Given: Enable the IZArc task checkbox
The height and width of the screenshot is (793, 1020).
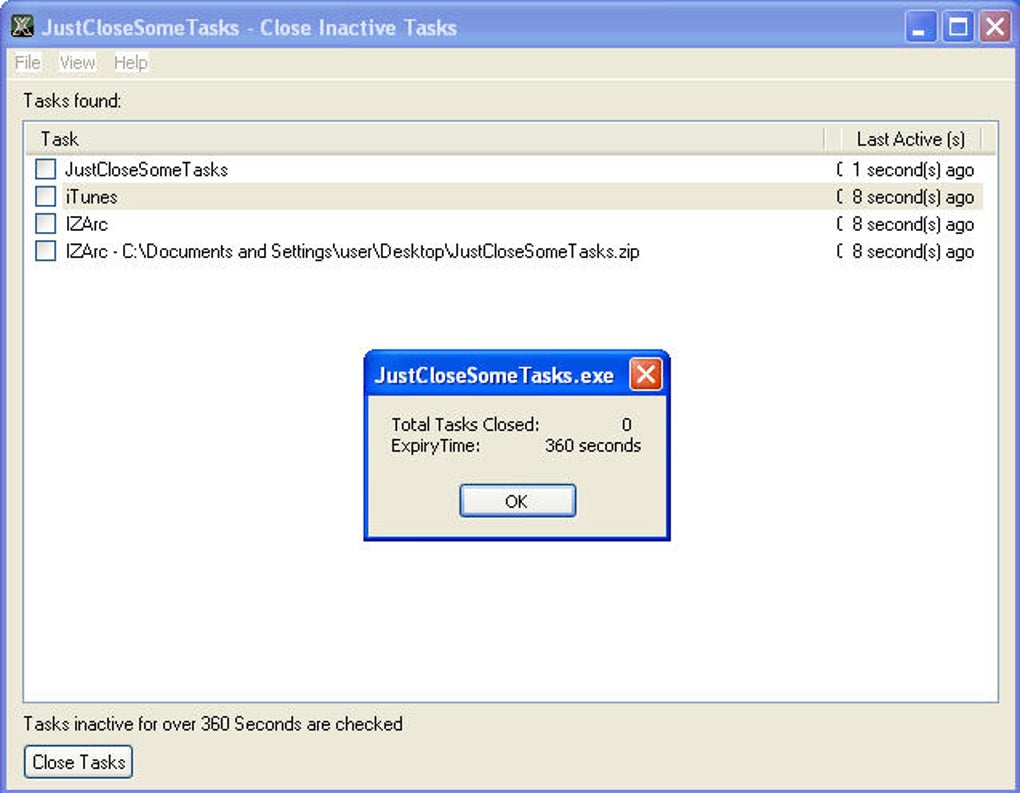Looking at the screenshot, I should pyautogui.click(x=46, y=224).
